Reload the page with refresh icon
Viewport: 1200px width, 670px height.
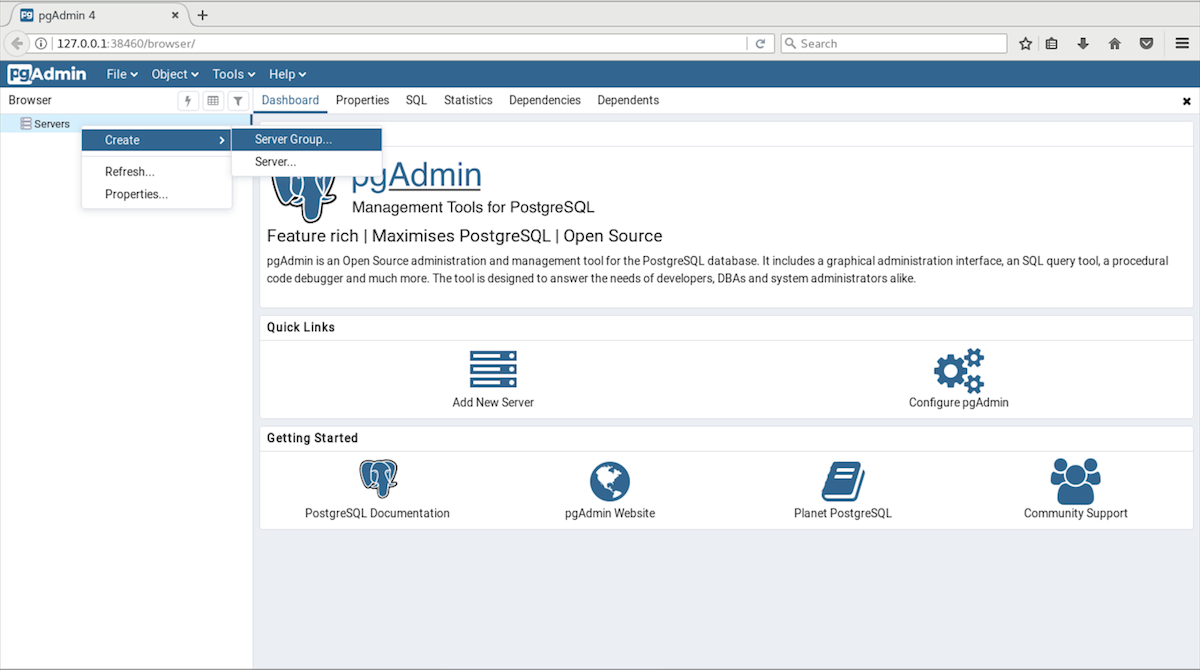[760, 44]
